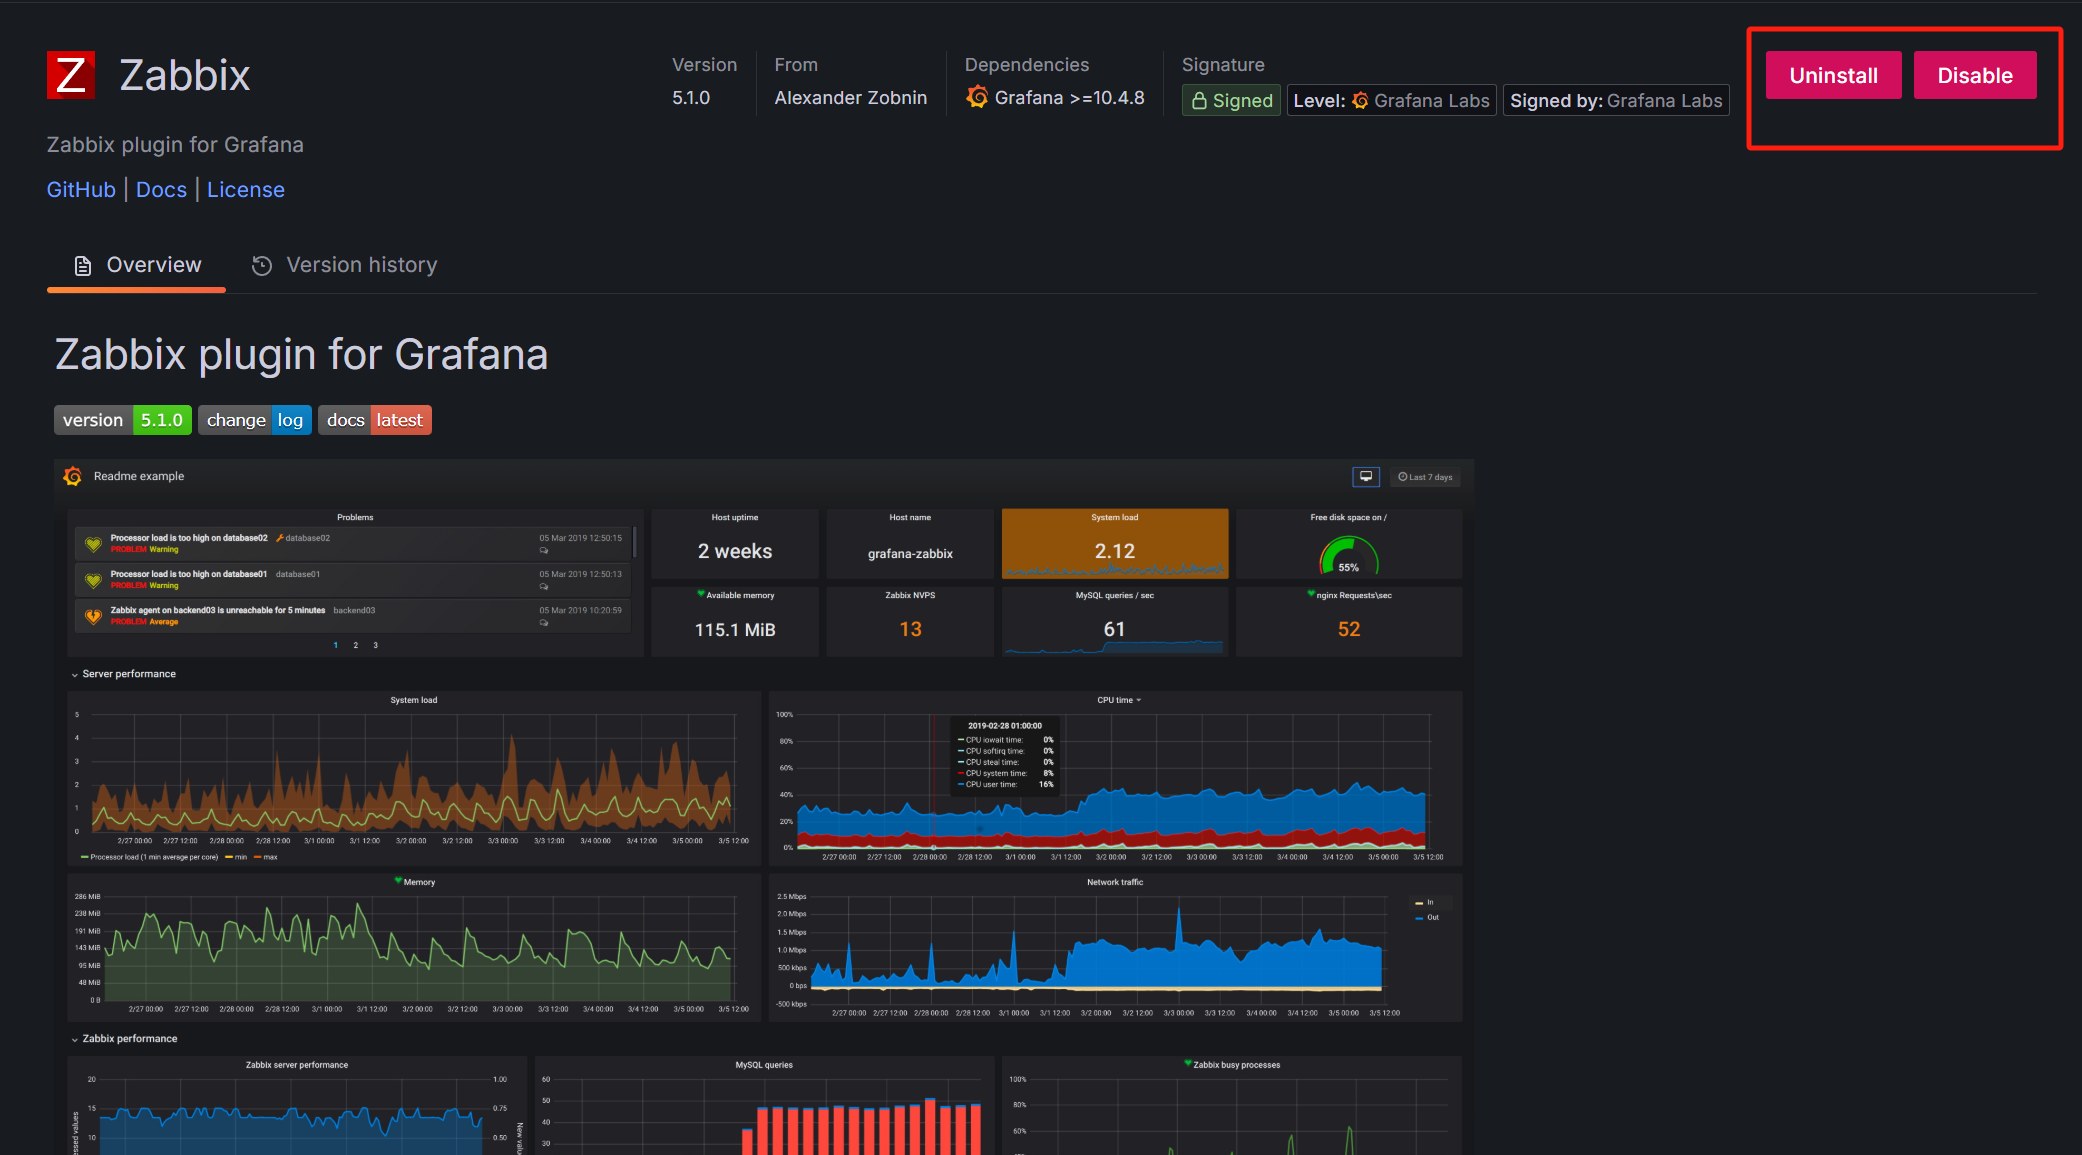Collapse the Zabbix performance row
This screenshot has width=2082, height=1155.
tap(124, 1039)
